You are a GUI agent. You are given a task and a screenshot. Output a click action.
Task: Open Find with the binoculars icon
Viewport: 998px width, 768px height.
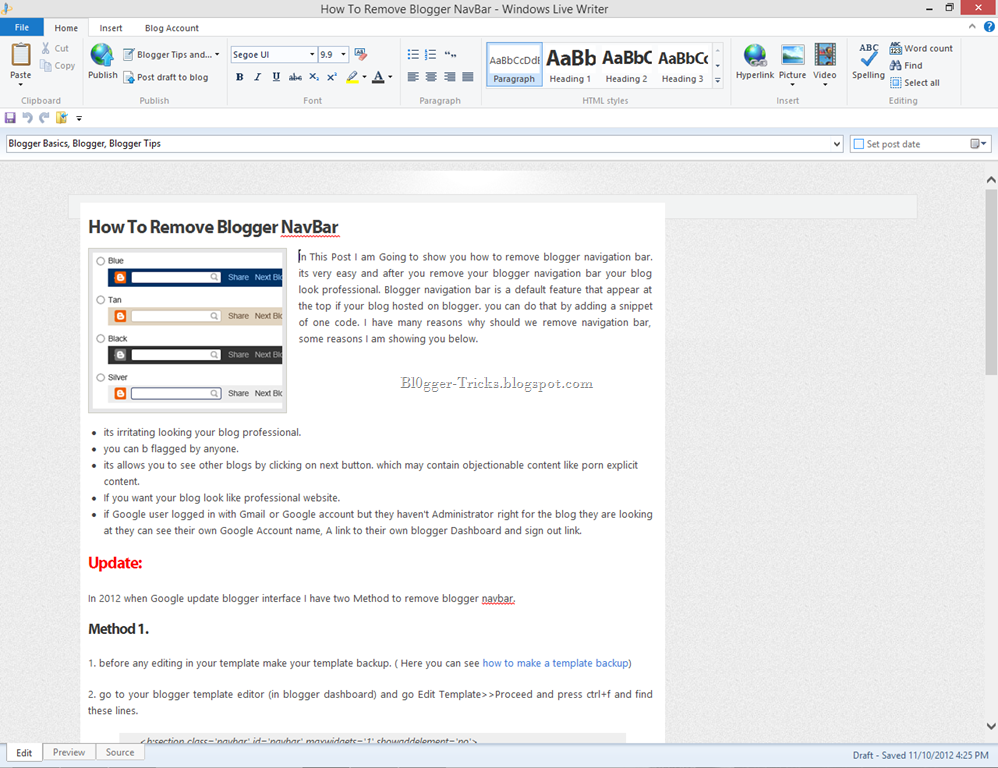[906, 66]
